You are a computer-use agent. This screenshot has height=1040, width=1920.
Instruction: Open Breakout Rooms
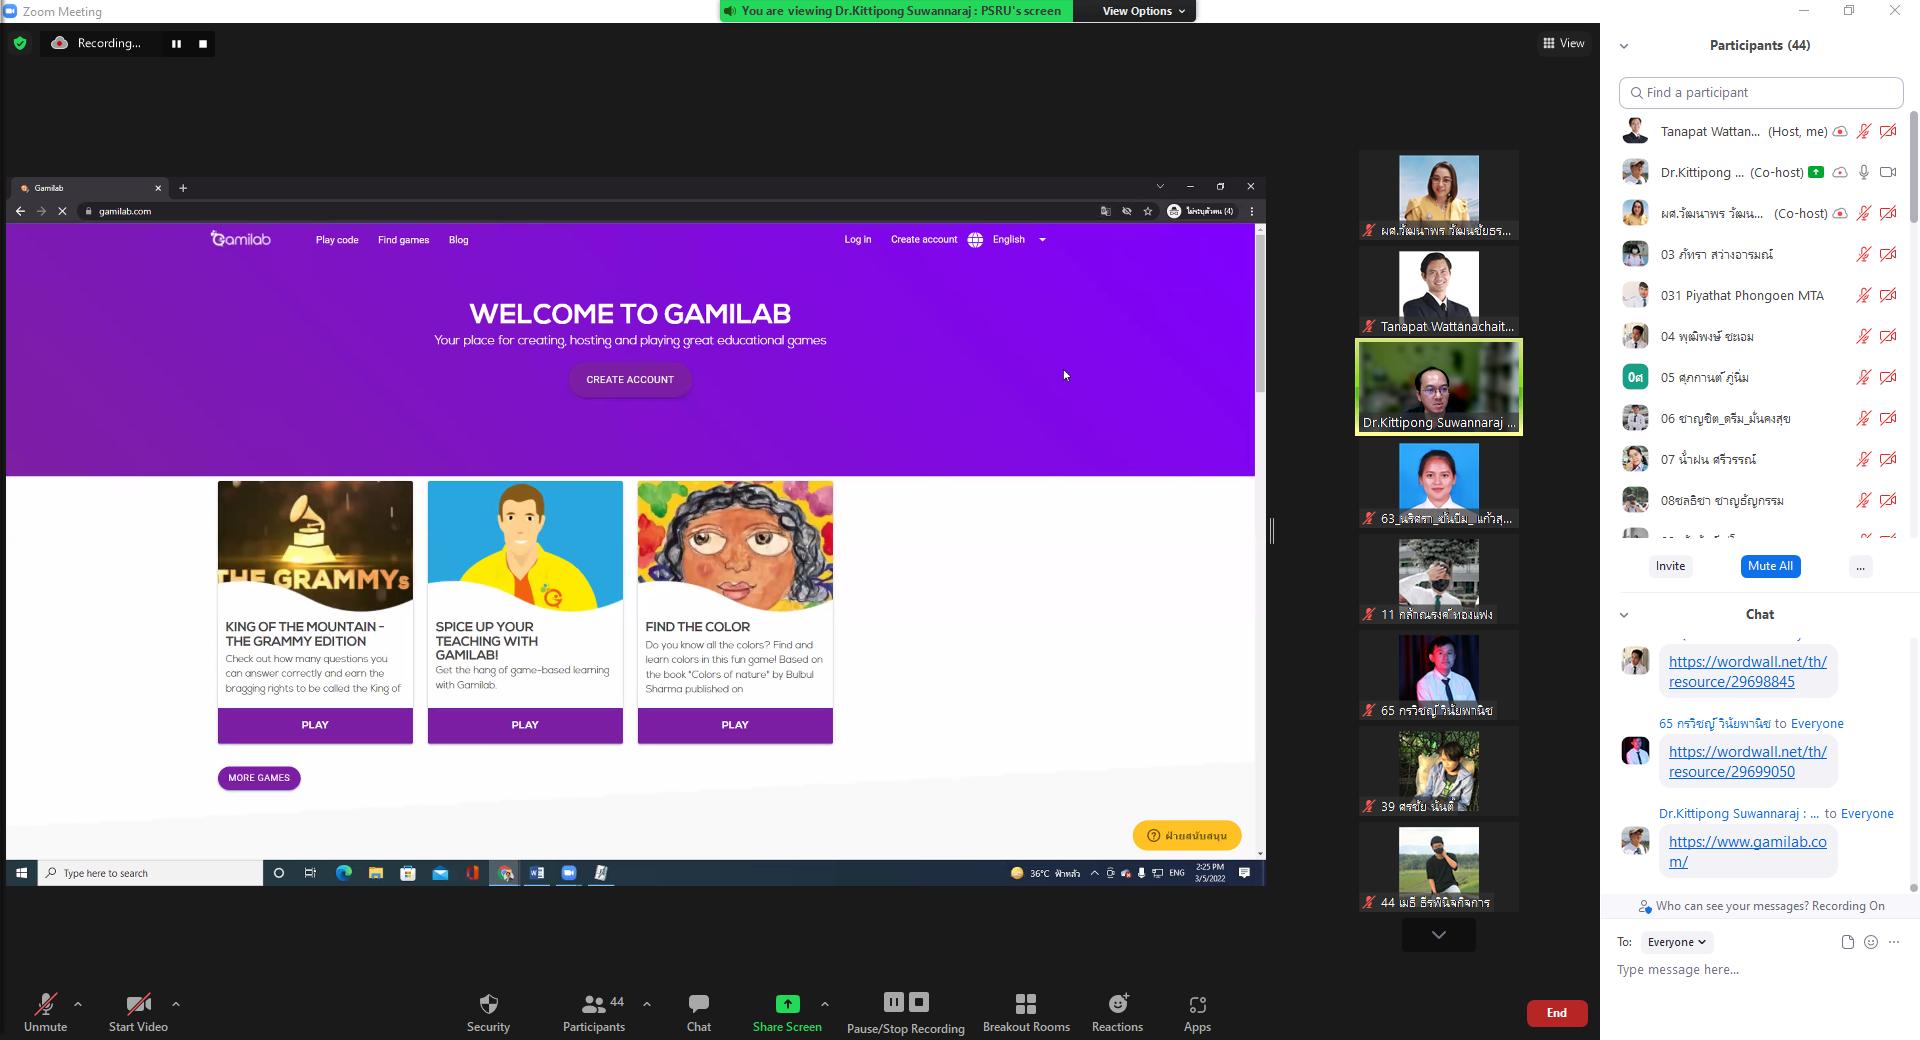[x=1026, y=1012]
